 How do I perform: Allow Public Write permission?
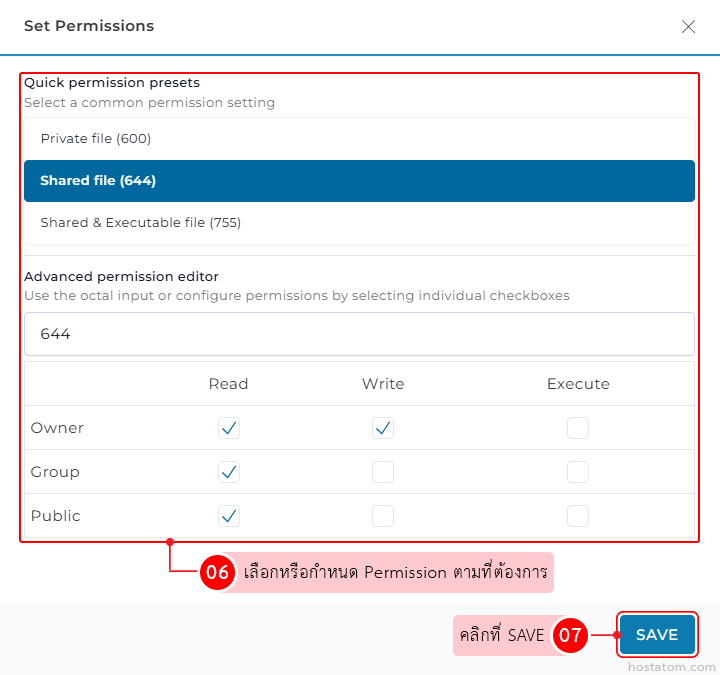[383, 516]
